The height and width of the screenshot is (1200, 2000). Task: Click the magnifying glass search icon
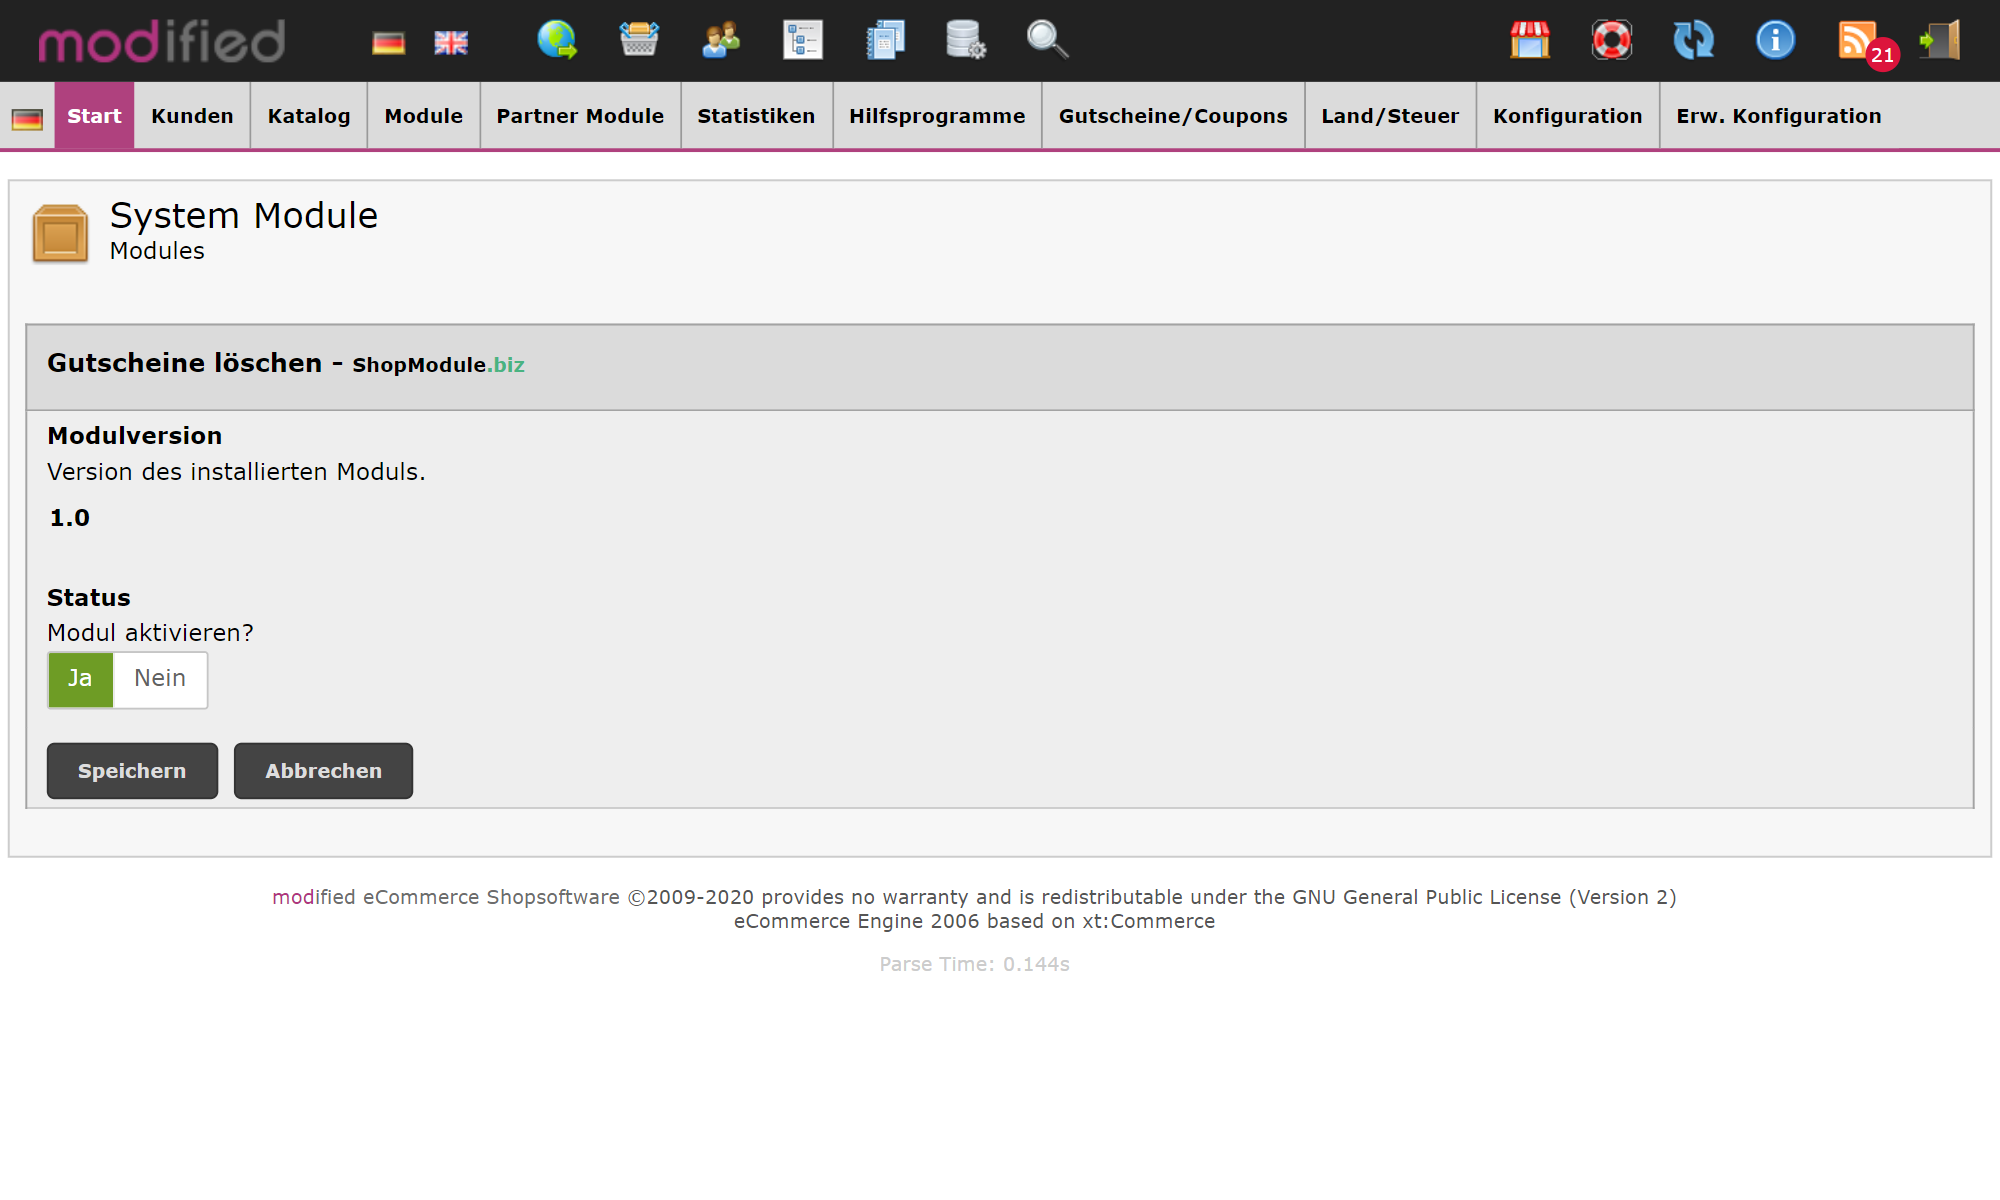tap(1047, 40)
